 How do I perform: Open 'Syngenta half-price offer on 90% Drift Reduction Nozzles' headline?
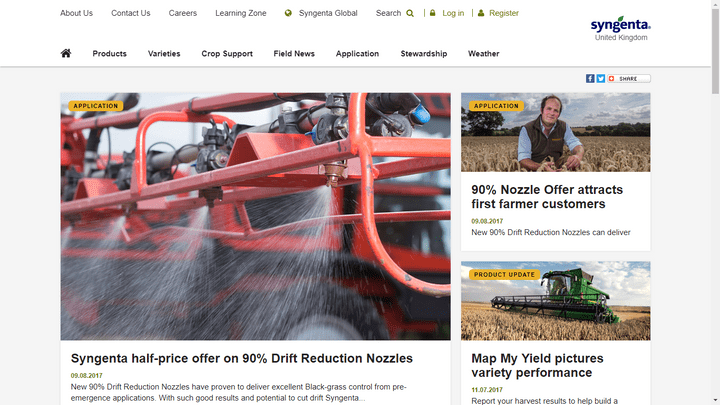point(242,358)
